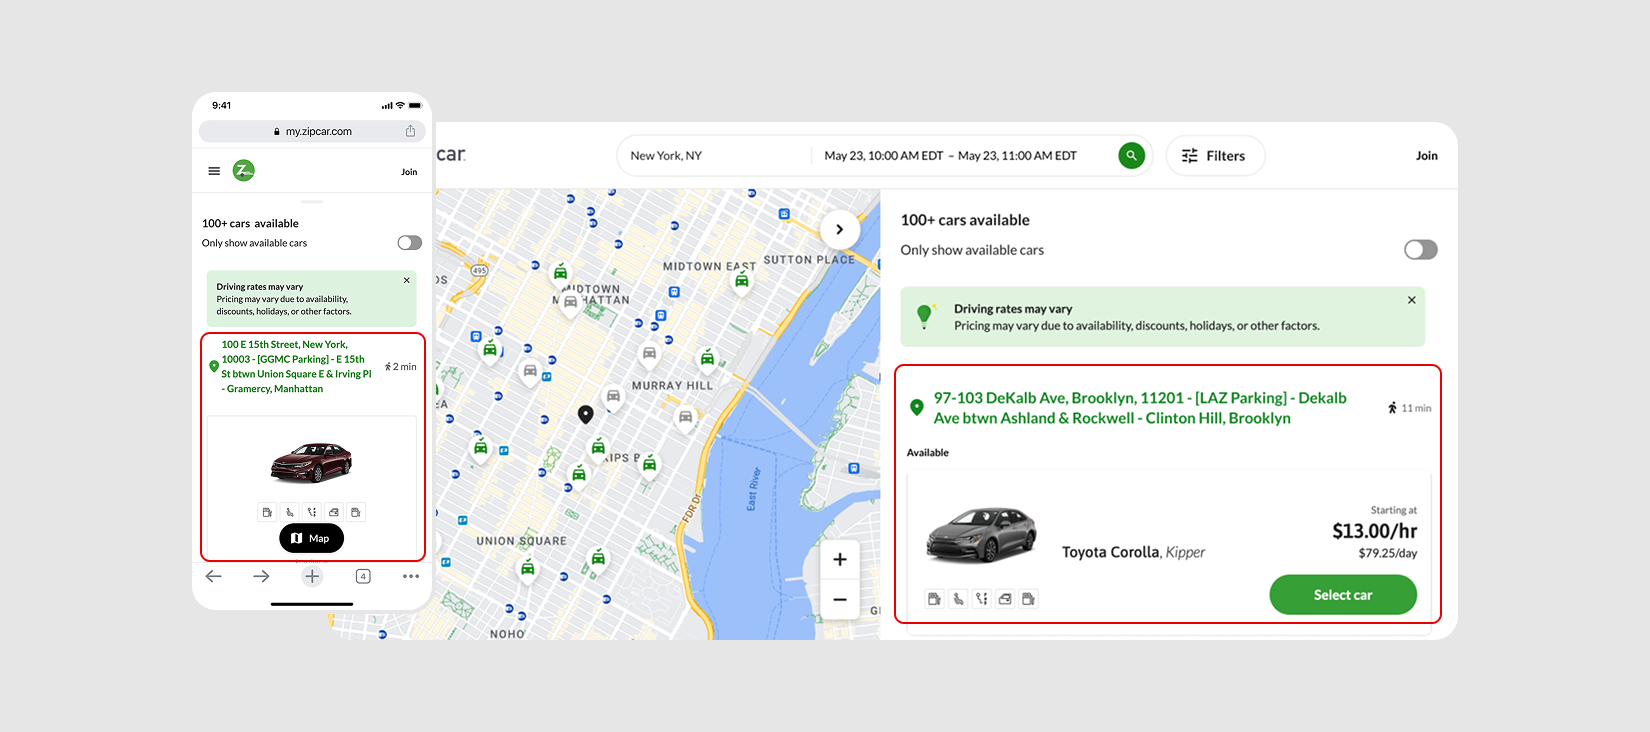The image size is (1650, 732).
Task: Collapse the map with the chevron arrow button
Action: point(840,229)
